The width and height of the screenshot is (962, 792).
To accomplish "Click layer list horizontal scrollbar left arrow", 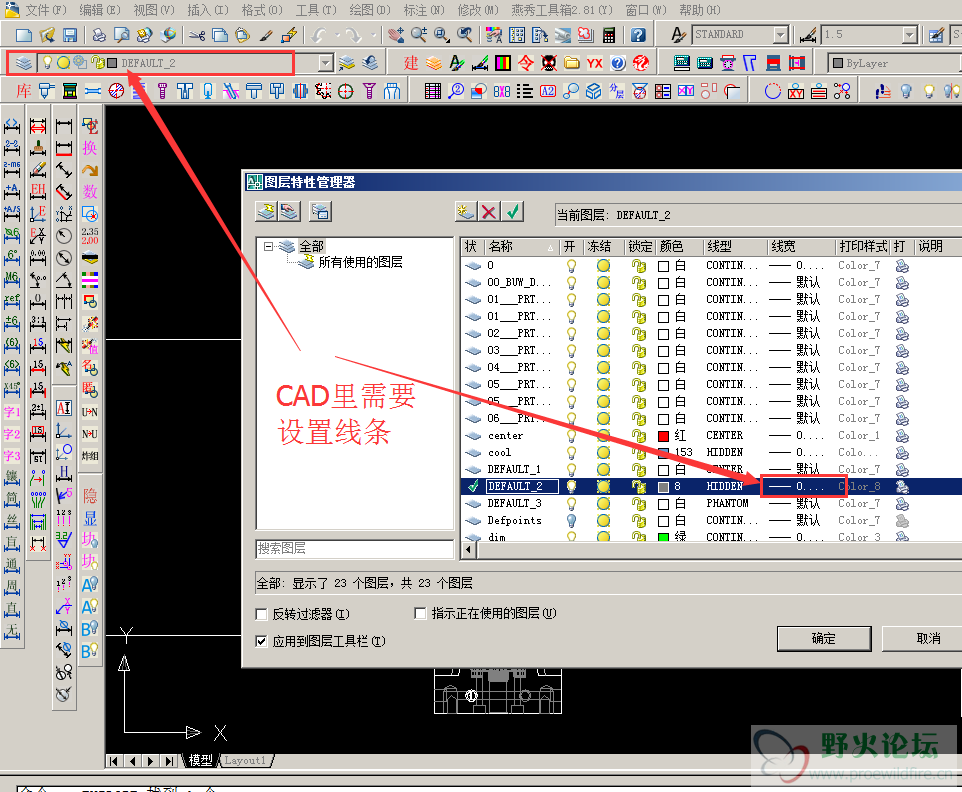I will [469, 550].
